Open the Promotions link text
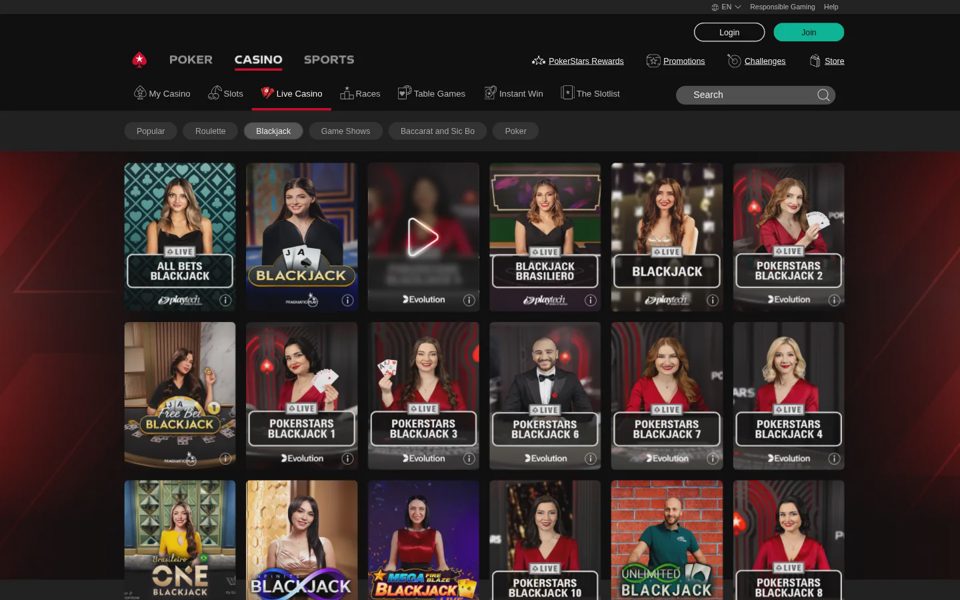The height and width of the screenshot is (600, 960). [x=684, y=61]
